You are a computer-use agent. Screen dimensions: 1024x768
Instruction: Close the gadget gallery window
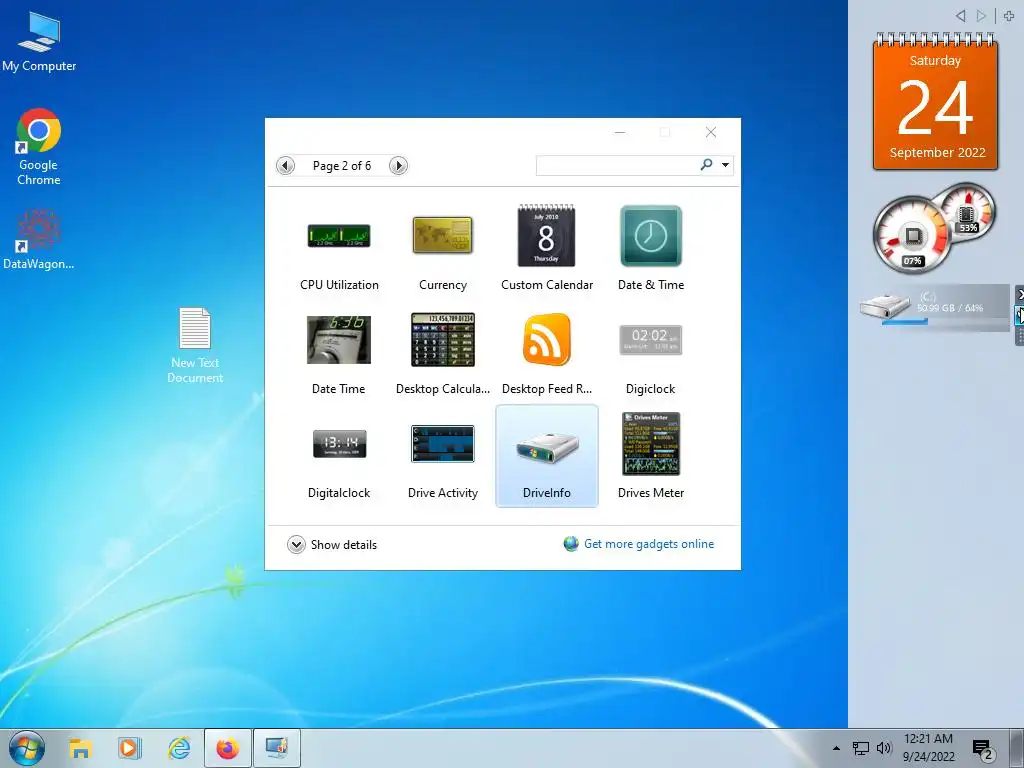[711, 133]
